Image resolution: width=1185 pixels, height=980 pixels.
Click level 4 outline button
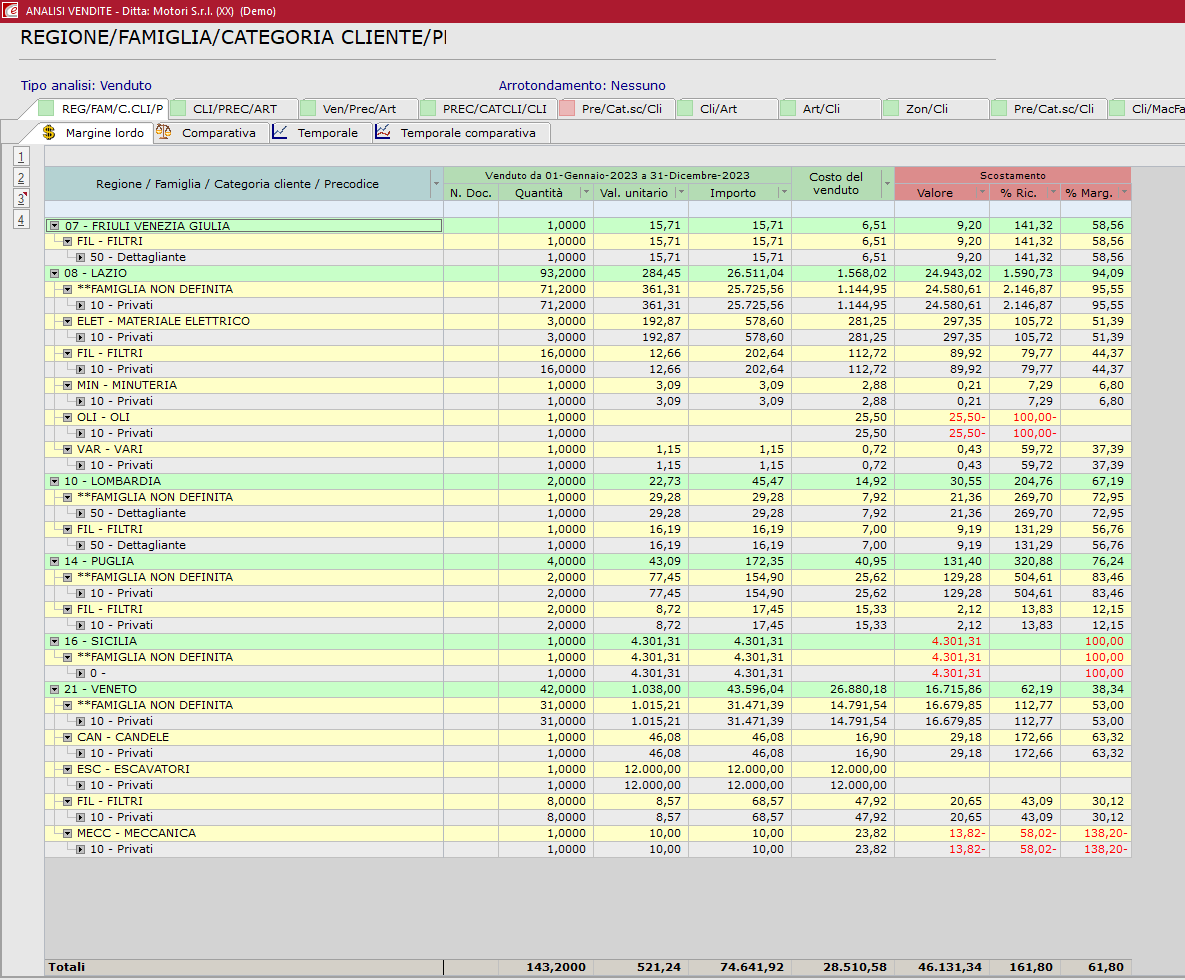(x=22, y=219)
